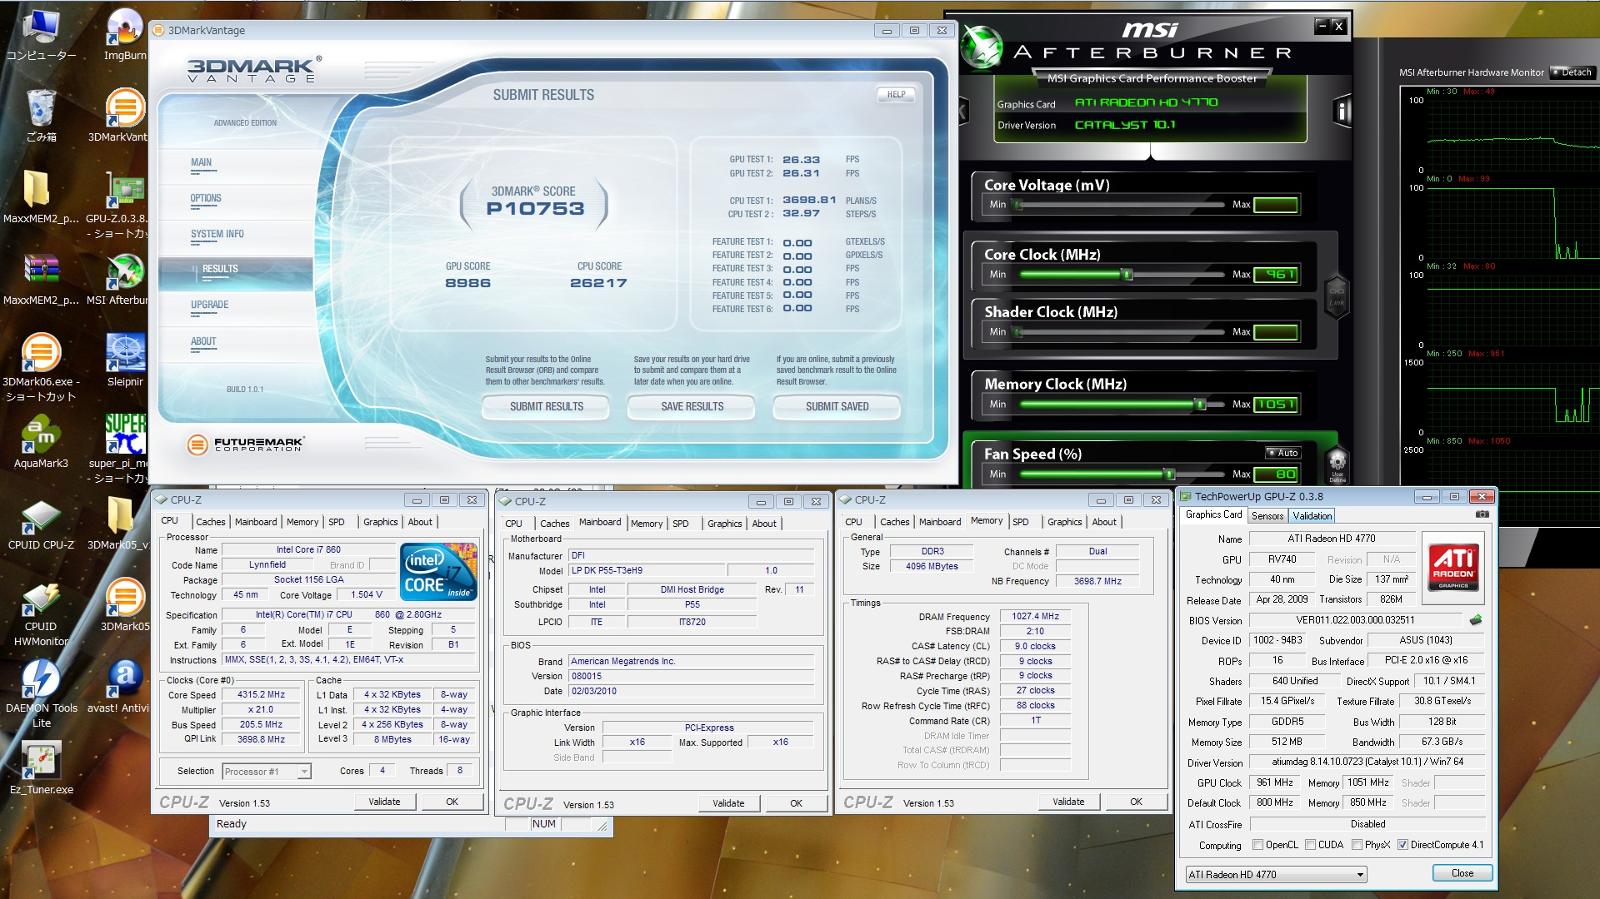Adjust the Memory Clock slider handle
The width and height of the screenshot is (1600, 899).
[1200, 404]
